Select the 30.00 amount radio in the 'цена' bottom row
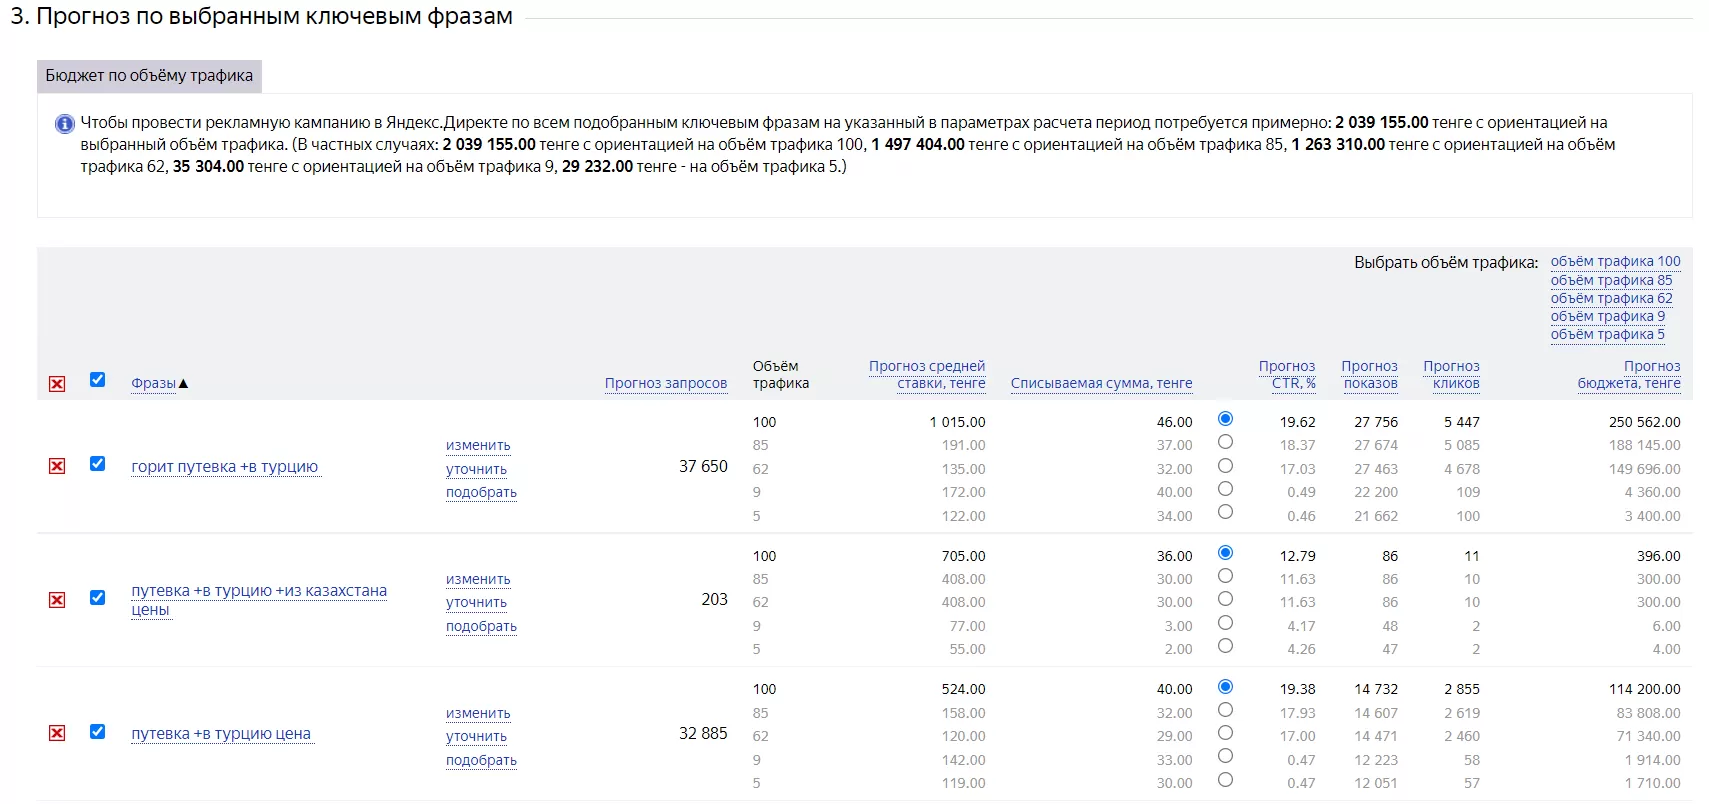Screen dimensions: 1709x804 (x=1225, y=780)
